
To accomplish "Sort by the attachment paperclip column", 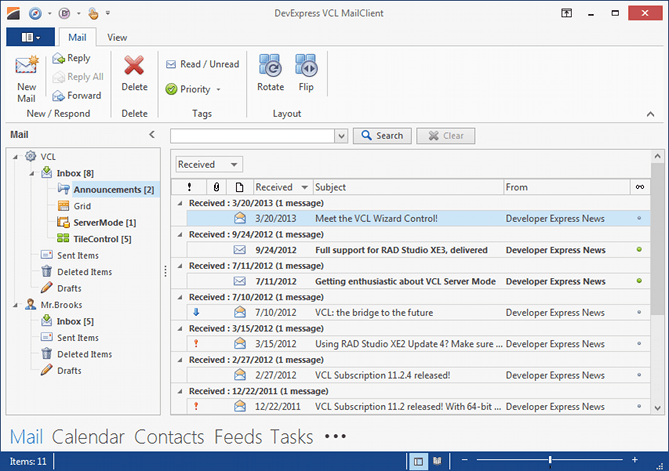I will click(216, 187).
